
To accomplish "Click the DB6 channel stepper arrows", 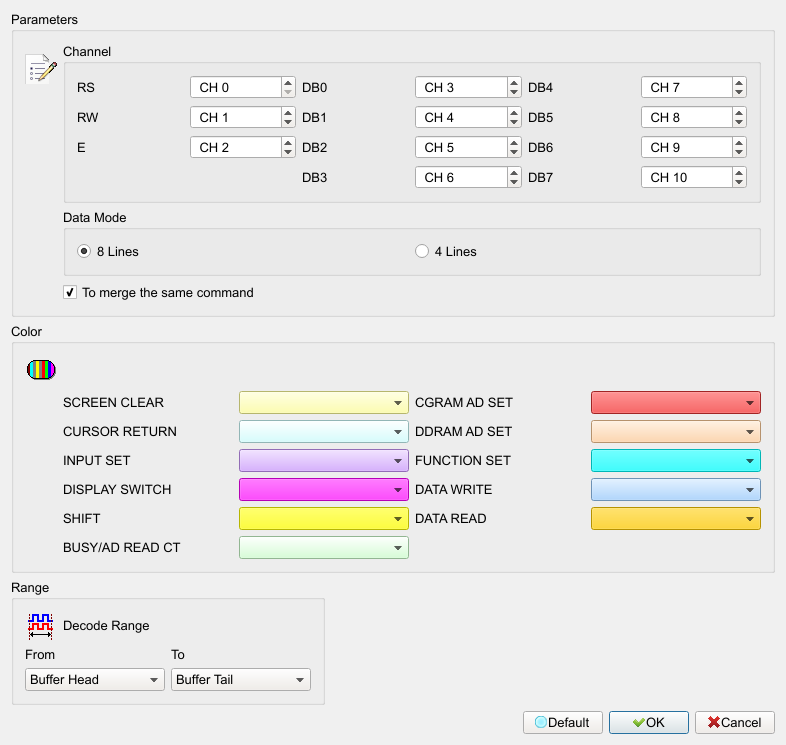I will [739, 147].
